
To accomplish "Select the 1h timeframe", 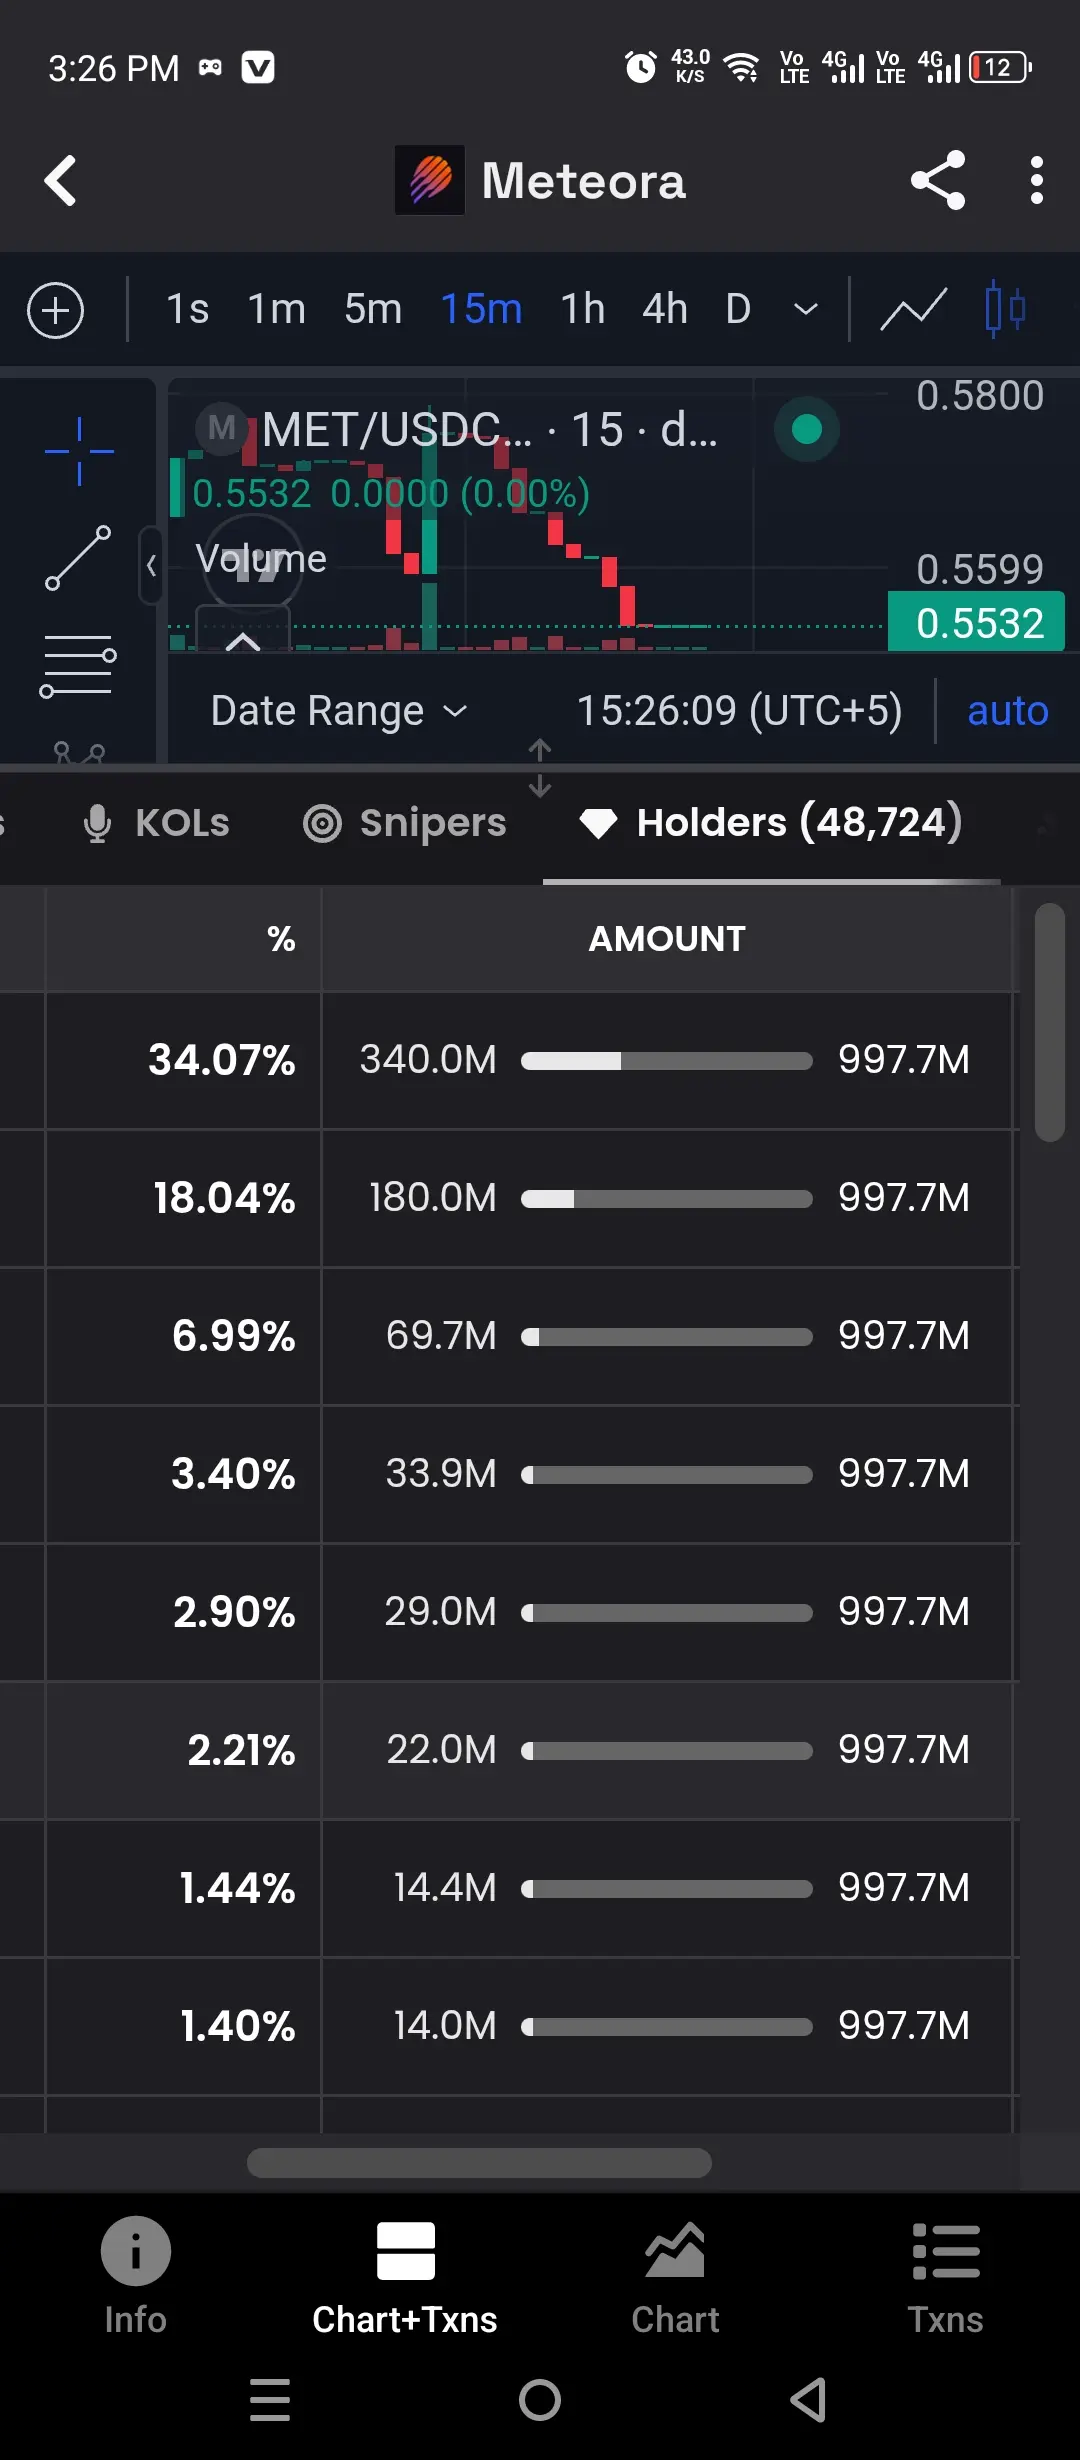I will click(583, 309).
